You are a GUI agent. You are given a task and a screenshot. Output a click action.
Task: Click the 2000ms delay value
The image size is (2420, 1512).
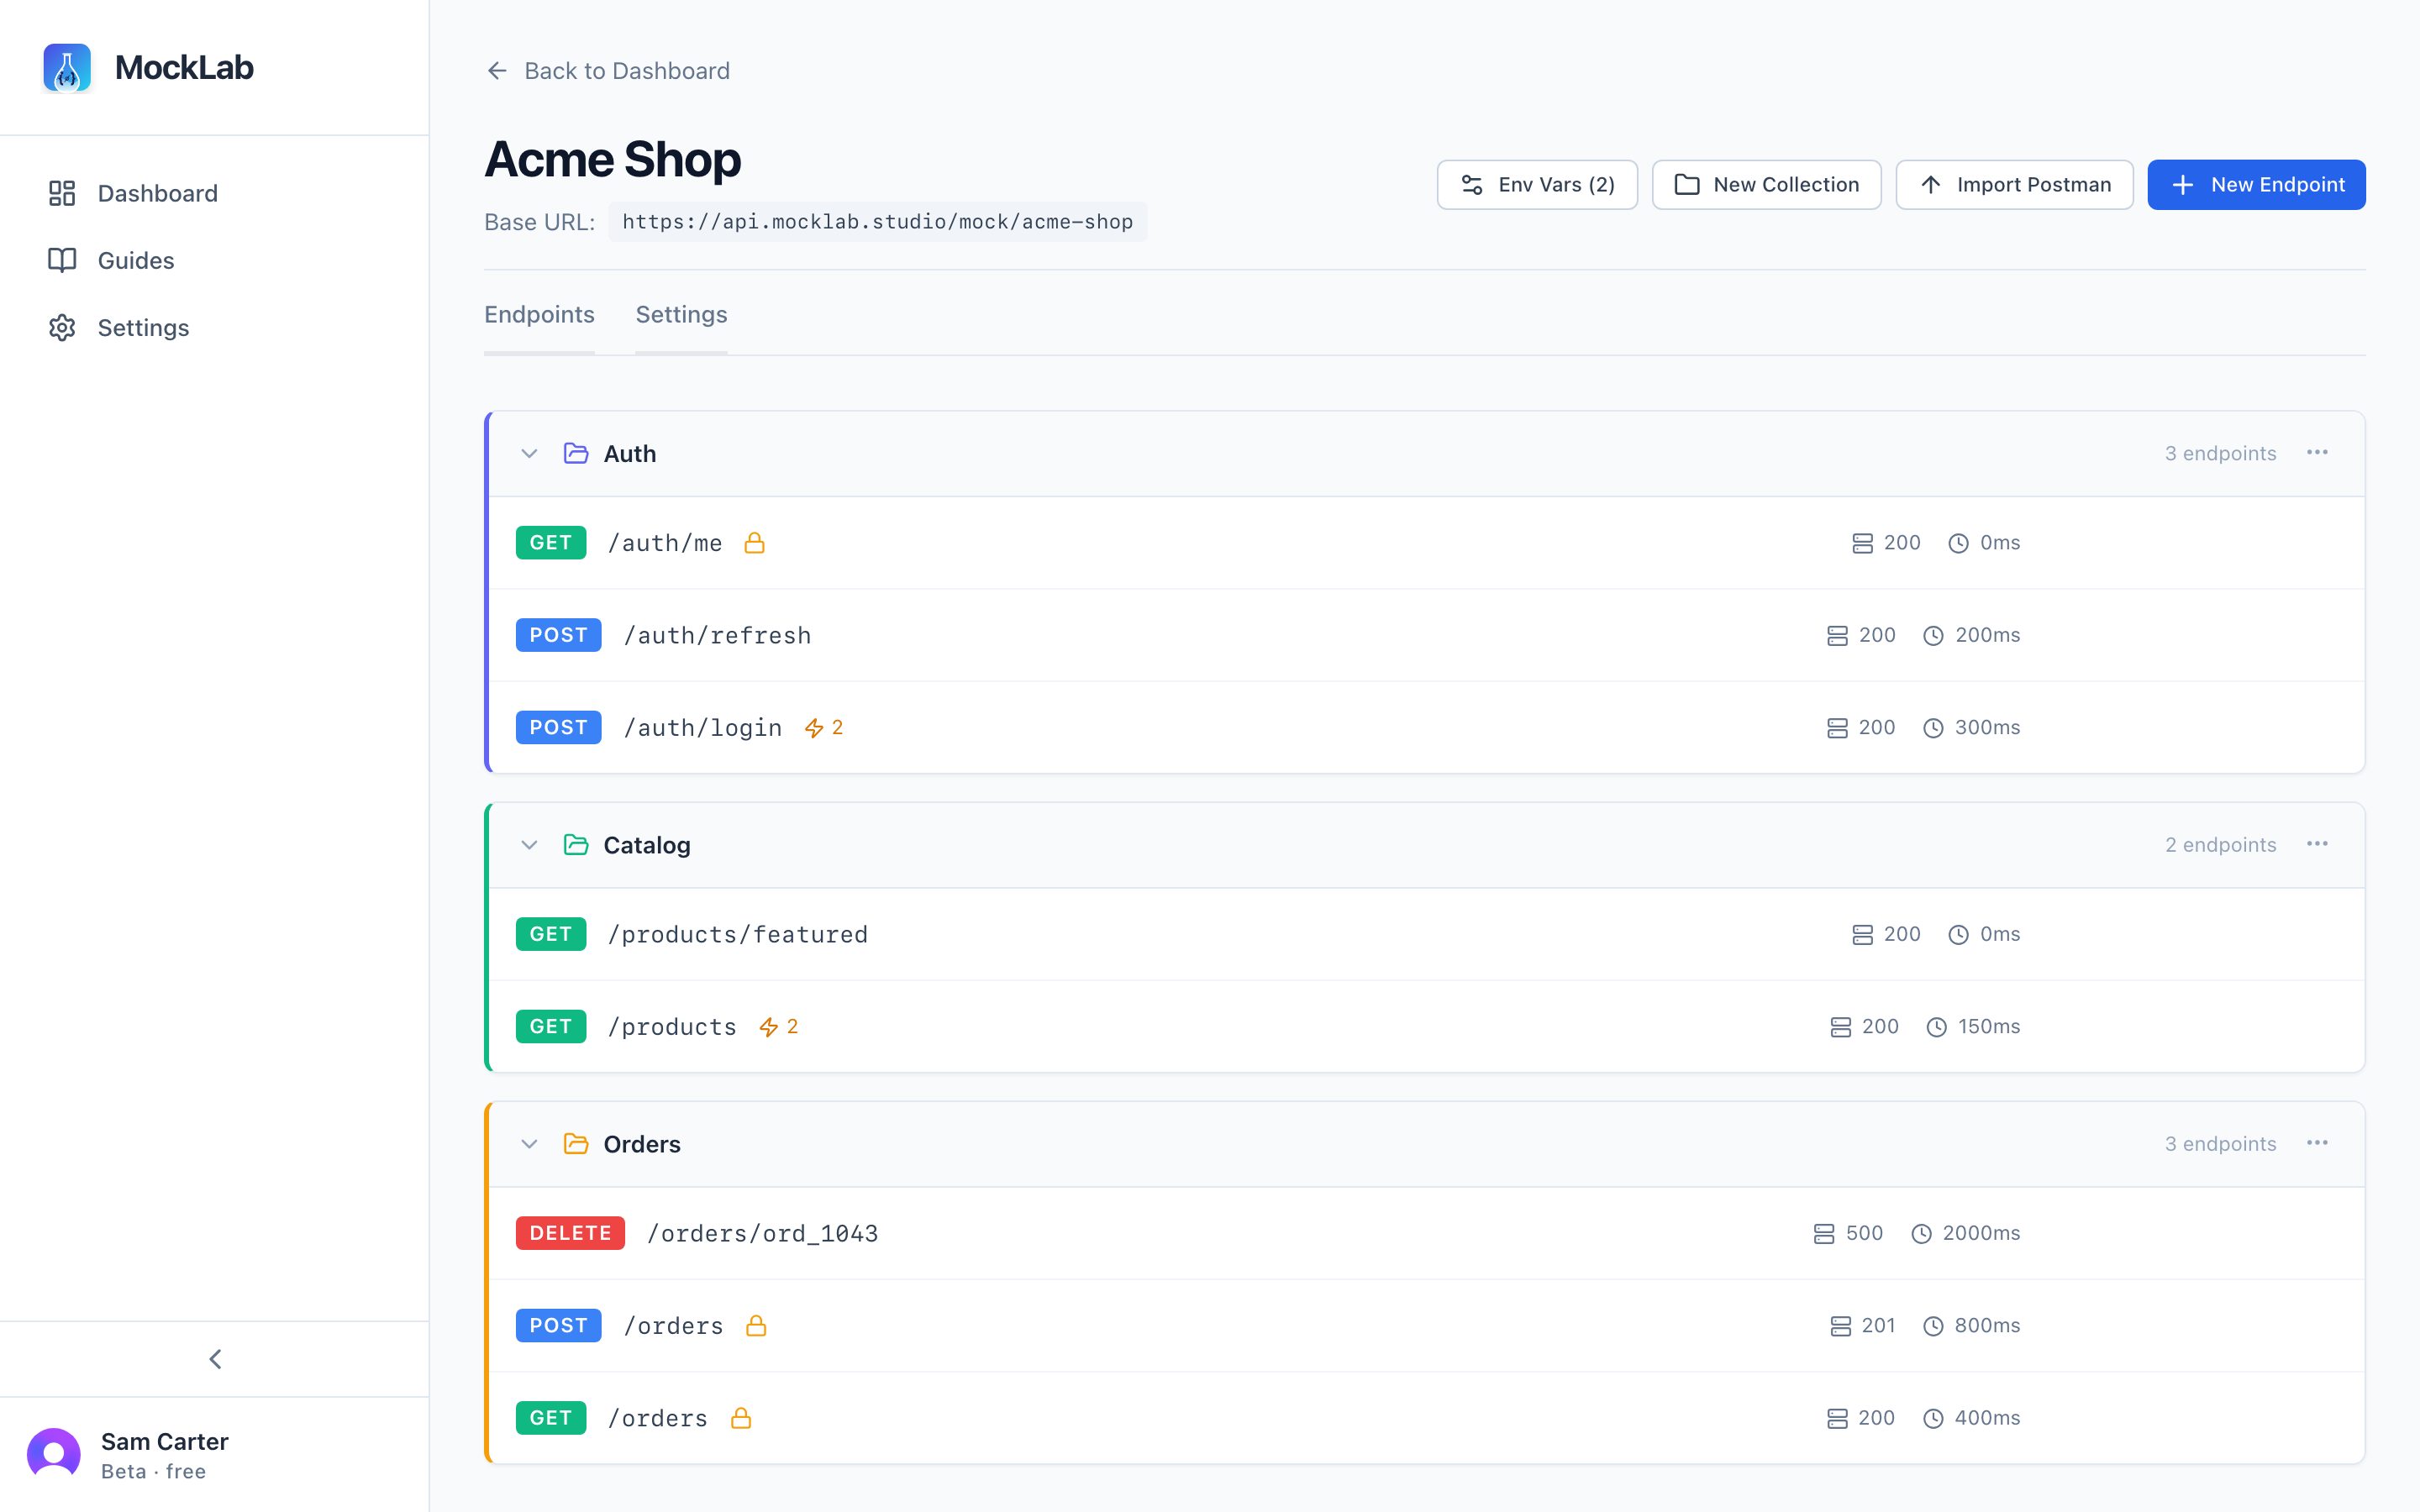click(1980, 1233)
